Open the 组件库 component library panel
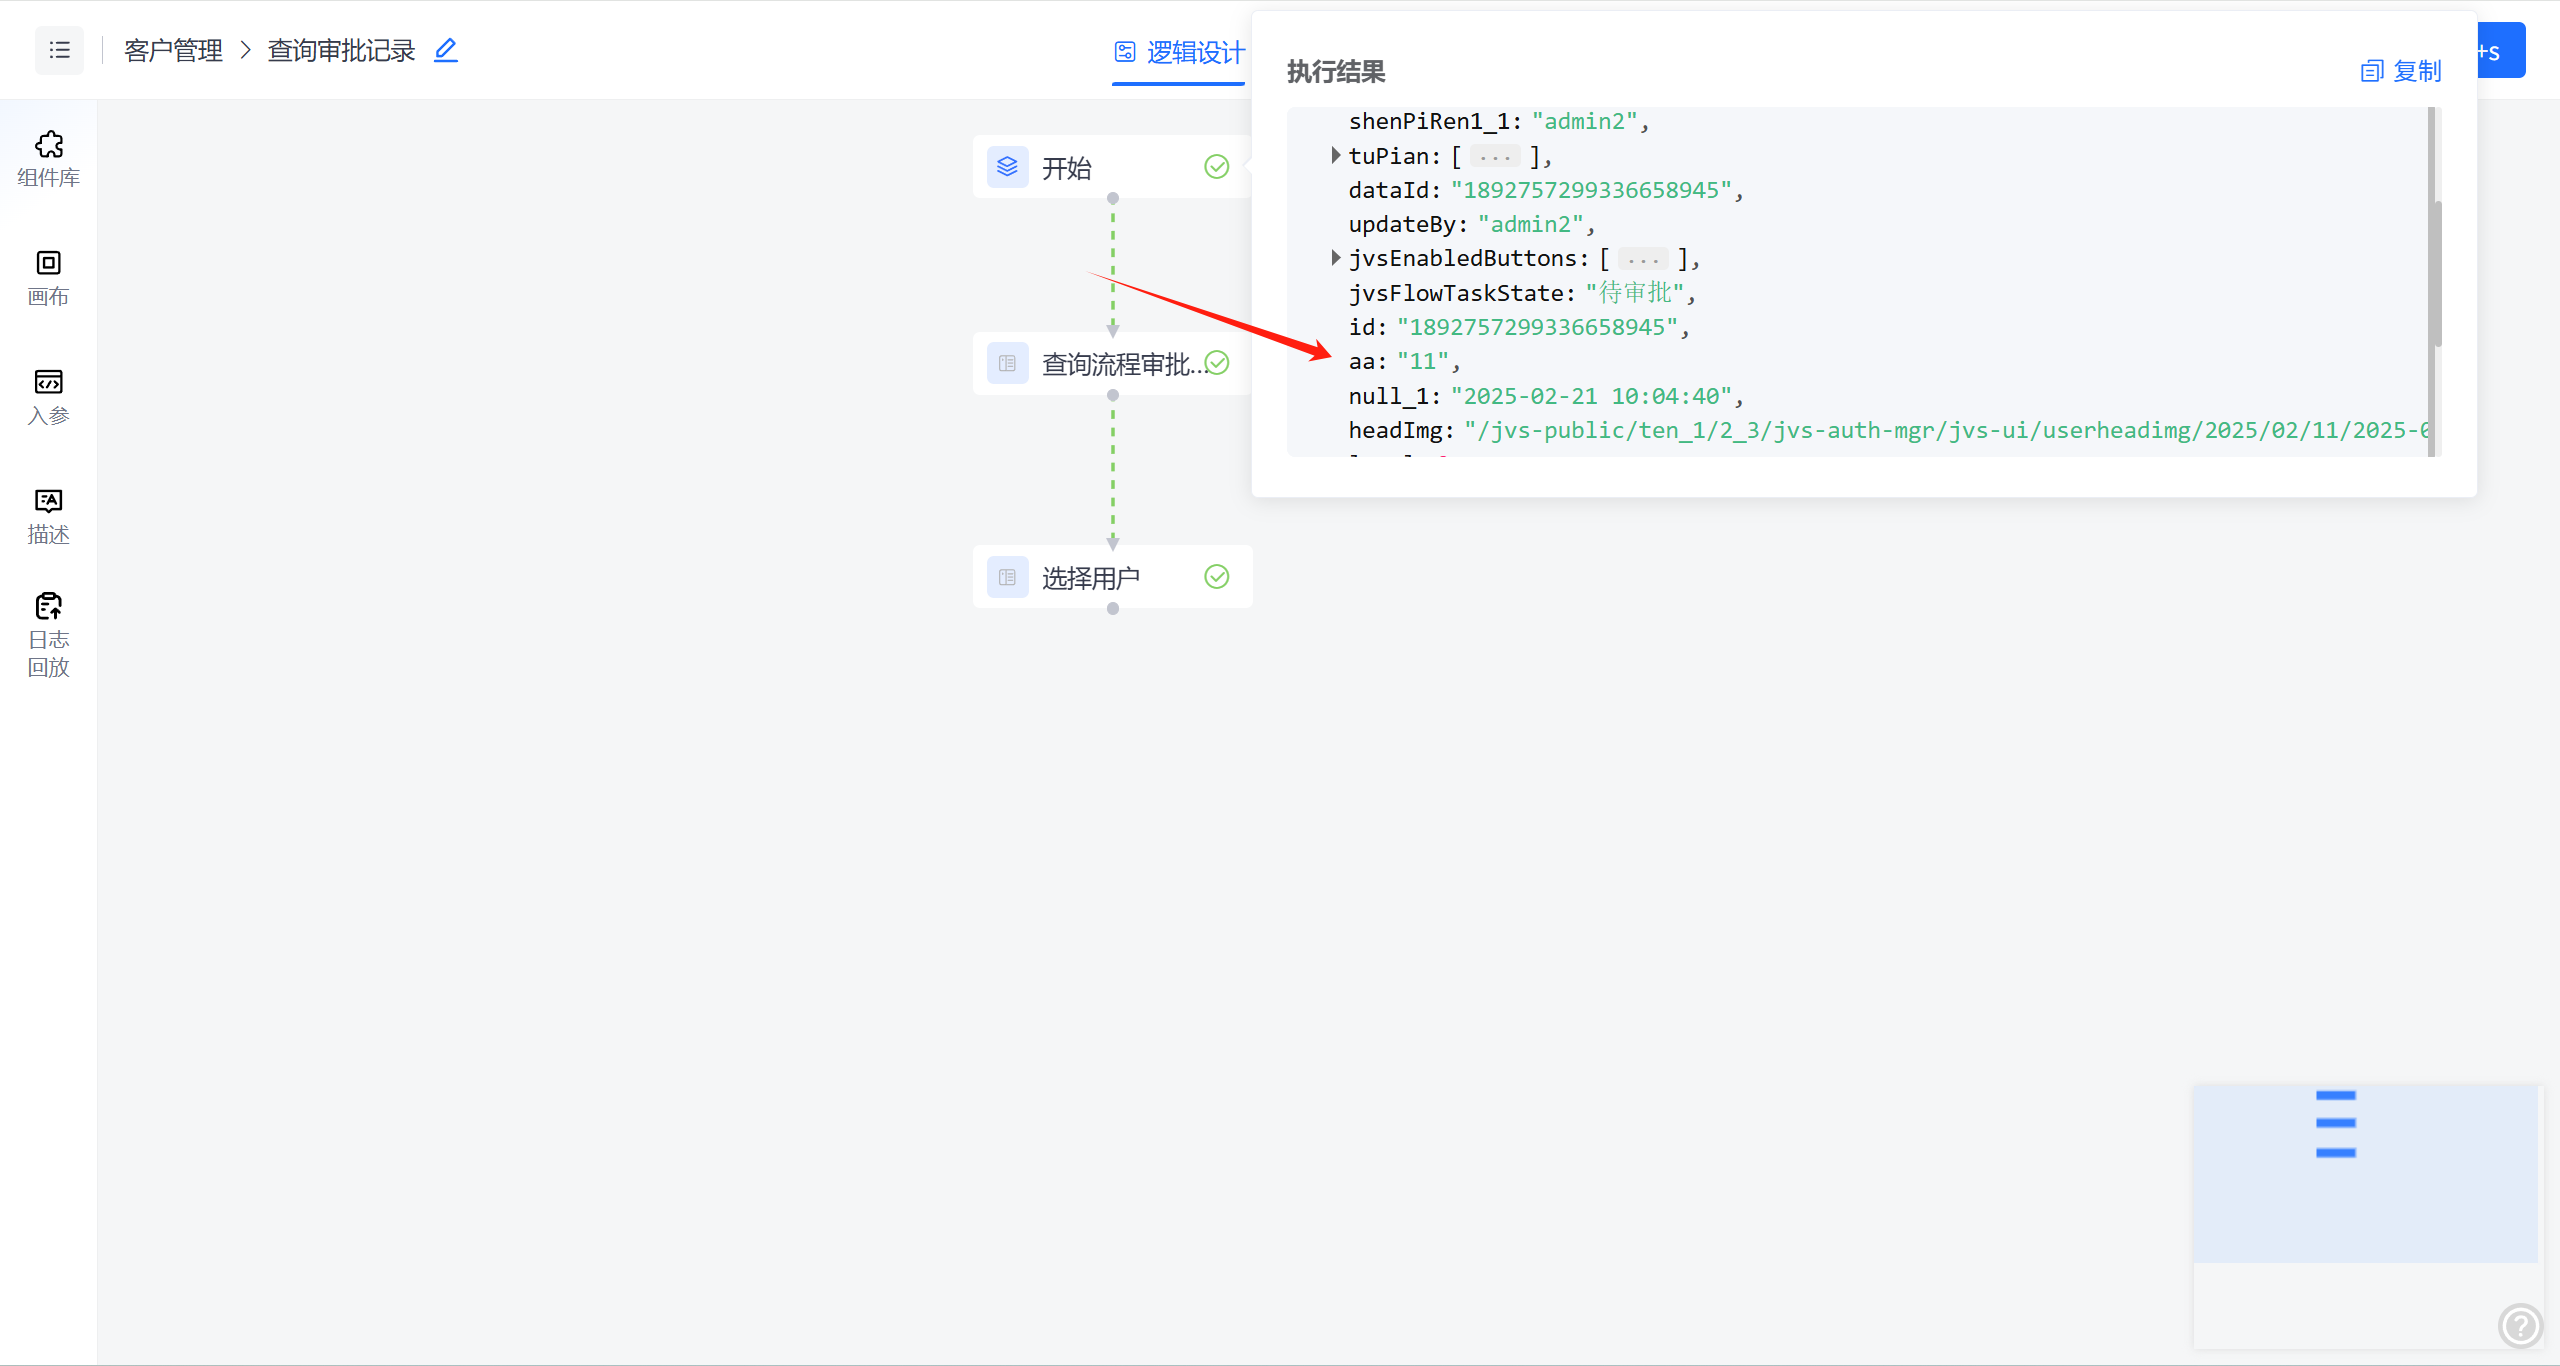This screenshot has width=2560, height=1366. [x=48, y=159]
